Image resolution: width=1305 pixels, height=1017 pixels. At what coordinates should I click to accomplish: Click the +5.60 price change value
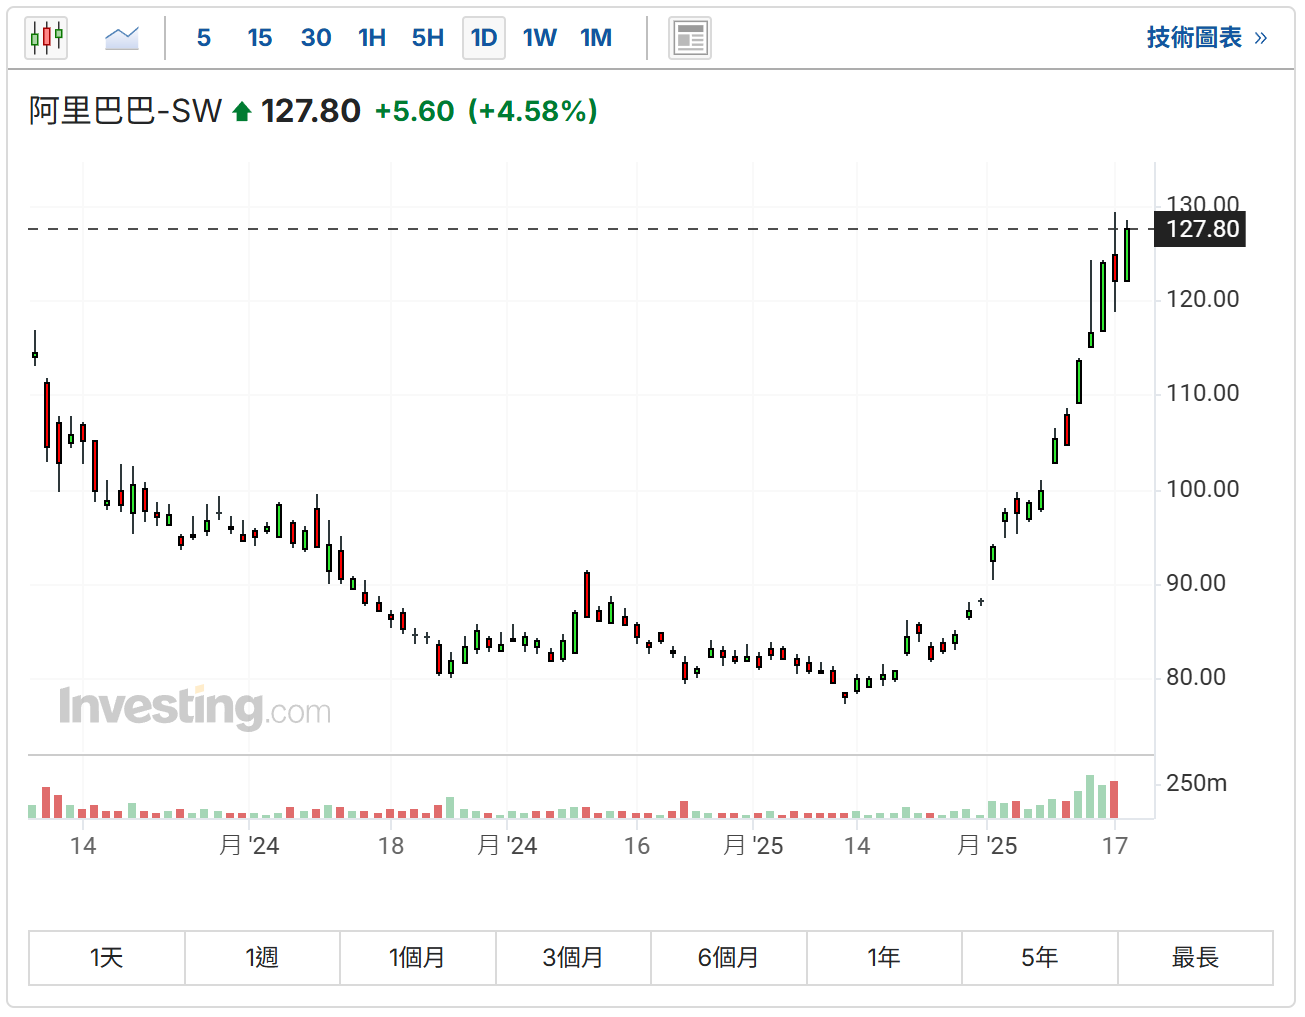(415, 111)
